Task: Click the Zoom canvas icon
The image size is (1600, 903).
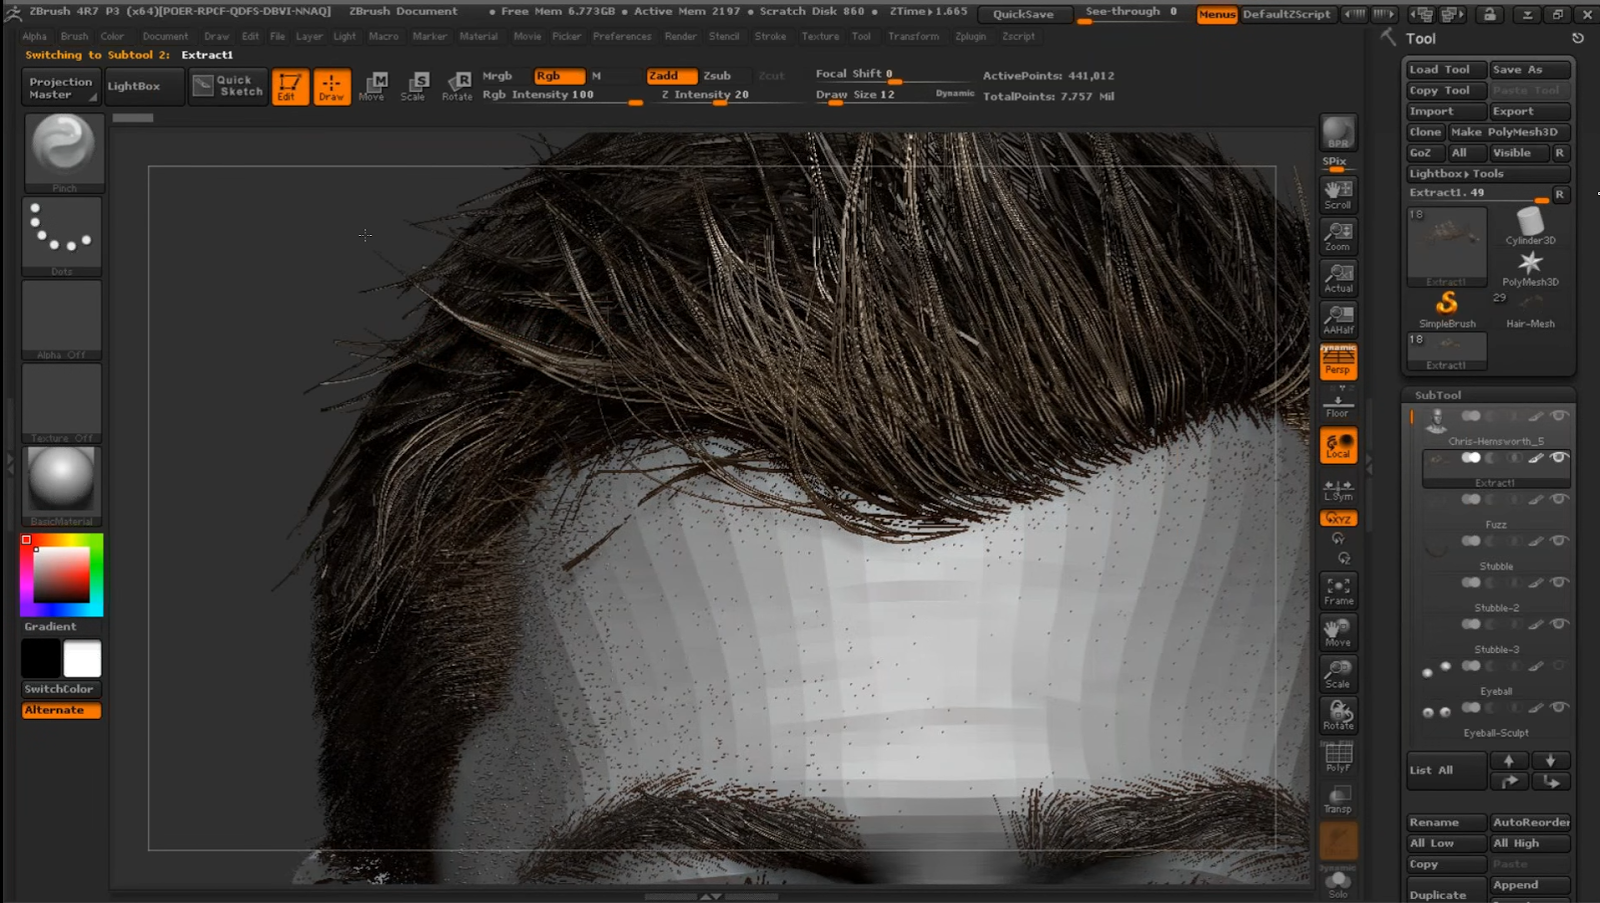Action: [x=1338, y=236]
